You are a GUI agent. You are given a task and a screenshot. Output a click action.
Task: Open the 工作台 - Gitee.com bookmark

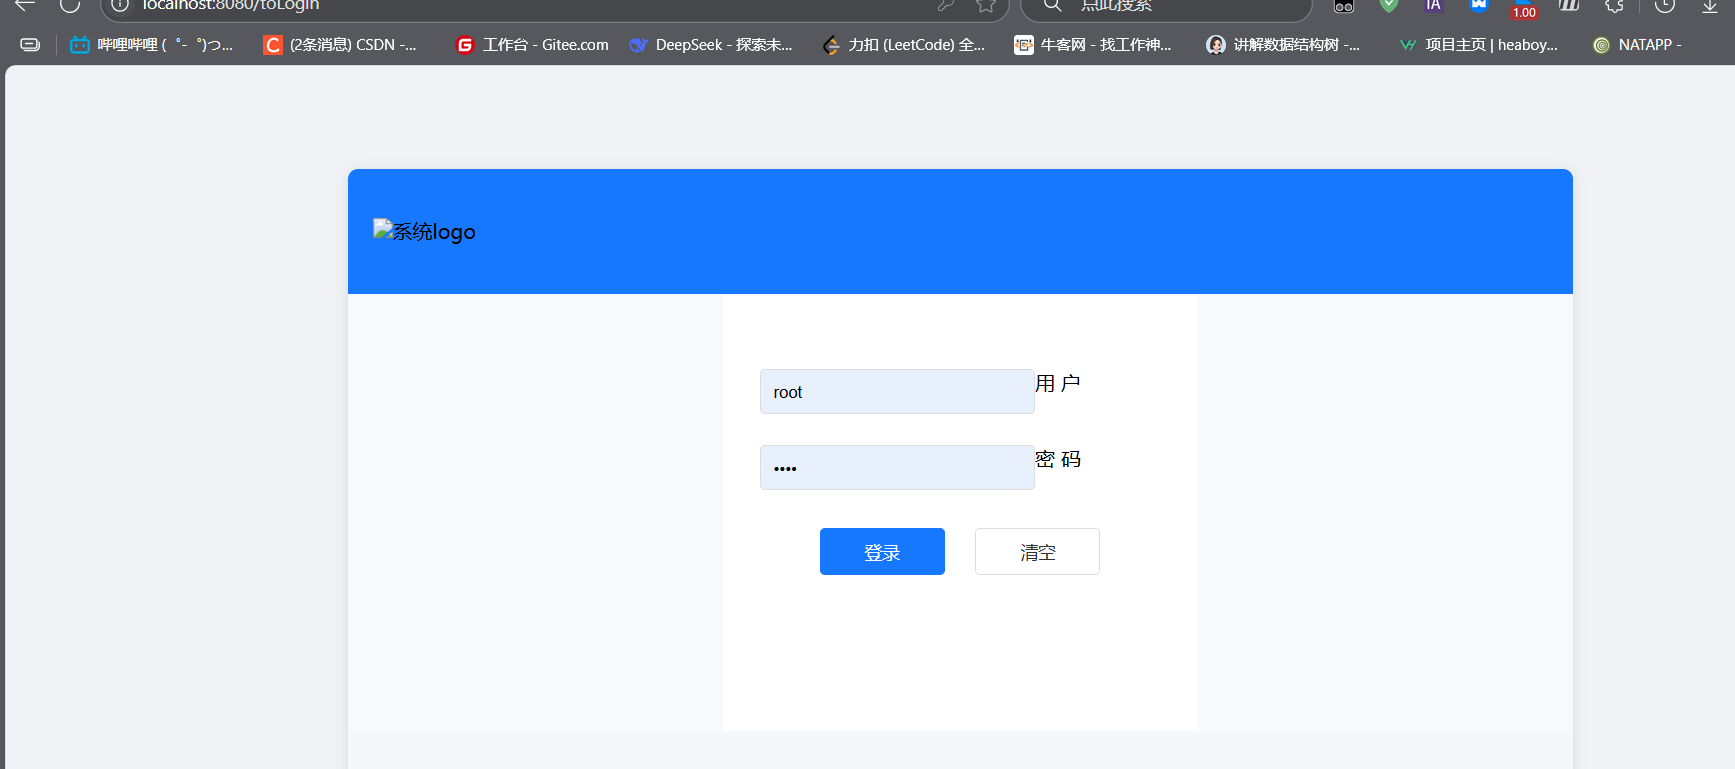[x=532, y=45]
